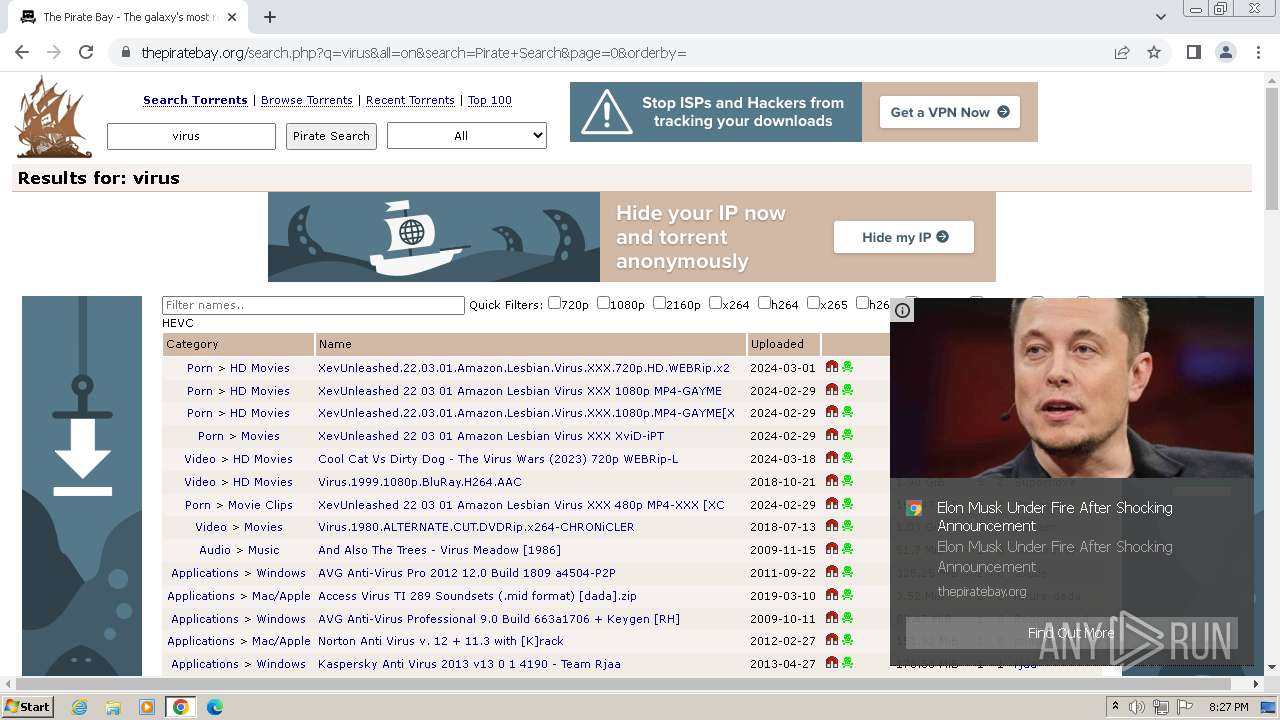Click the Pirate Bay ship logo
Image resolution: width=1280 pixels, height=720 pixels.
(53, 118)
